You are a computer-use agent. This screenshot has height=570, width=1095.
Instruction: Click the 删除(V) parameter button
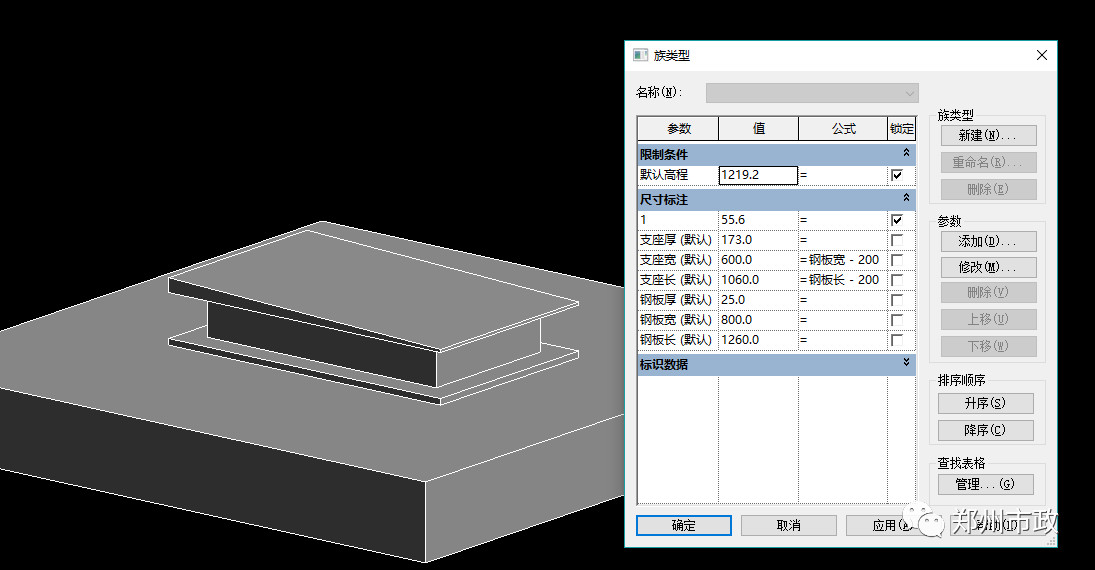(x=988, y=293)
